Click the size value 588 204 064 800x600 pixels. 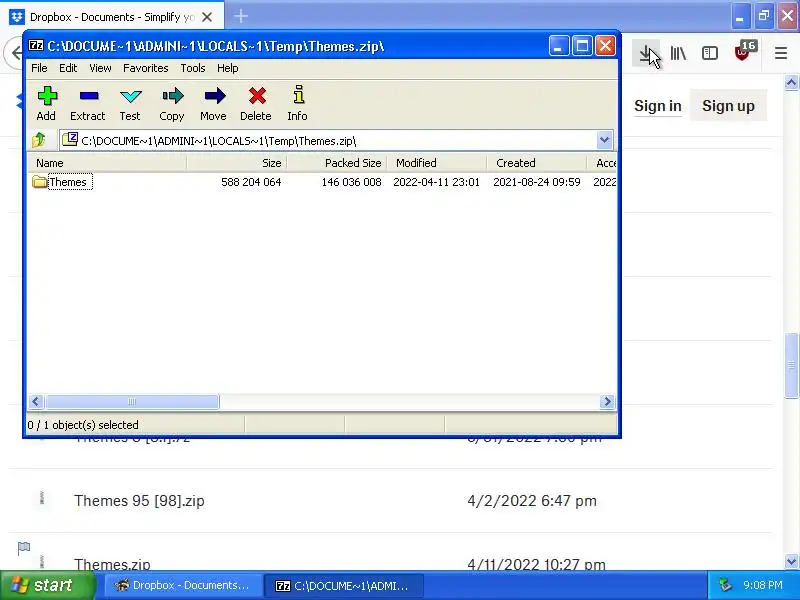tap(251, 182)
